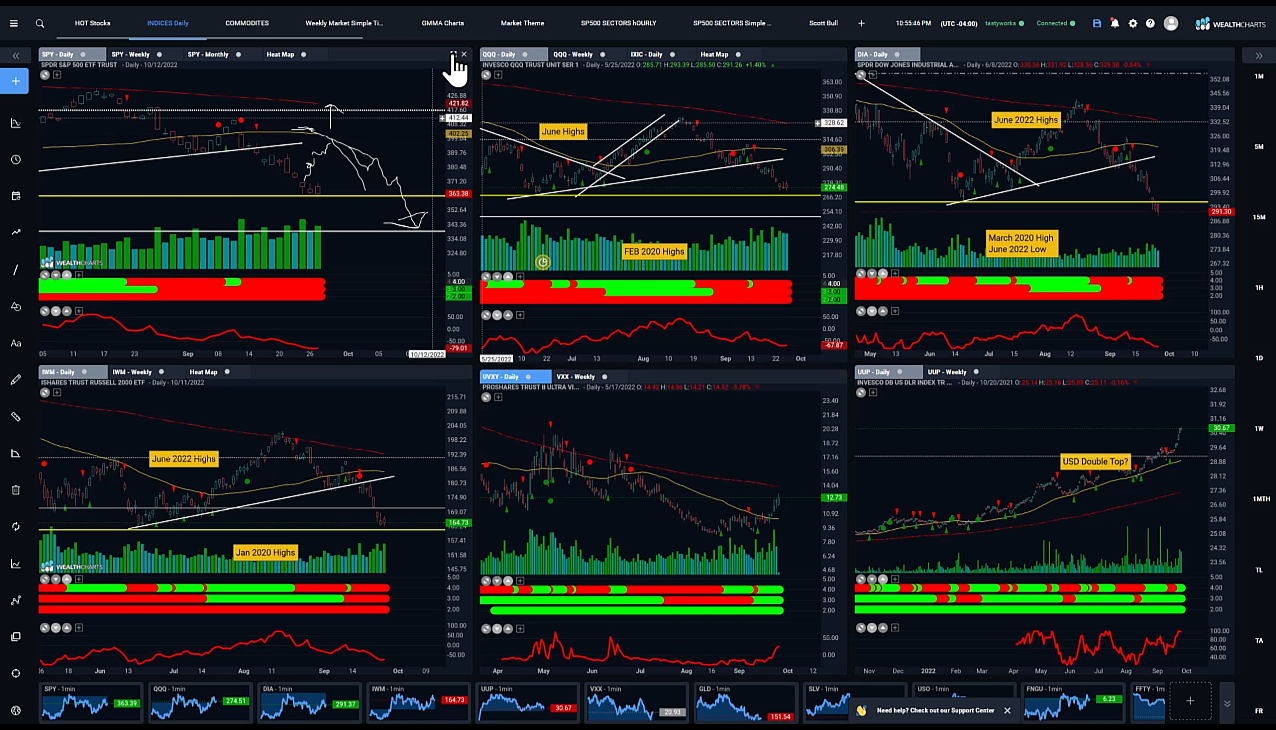This screenshot has height=730, width=1276.
Task: Open the notifications bell
Action: click(1115, 23)
